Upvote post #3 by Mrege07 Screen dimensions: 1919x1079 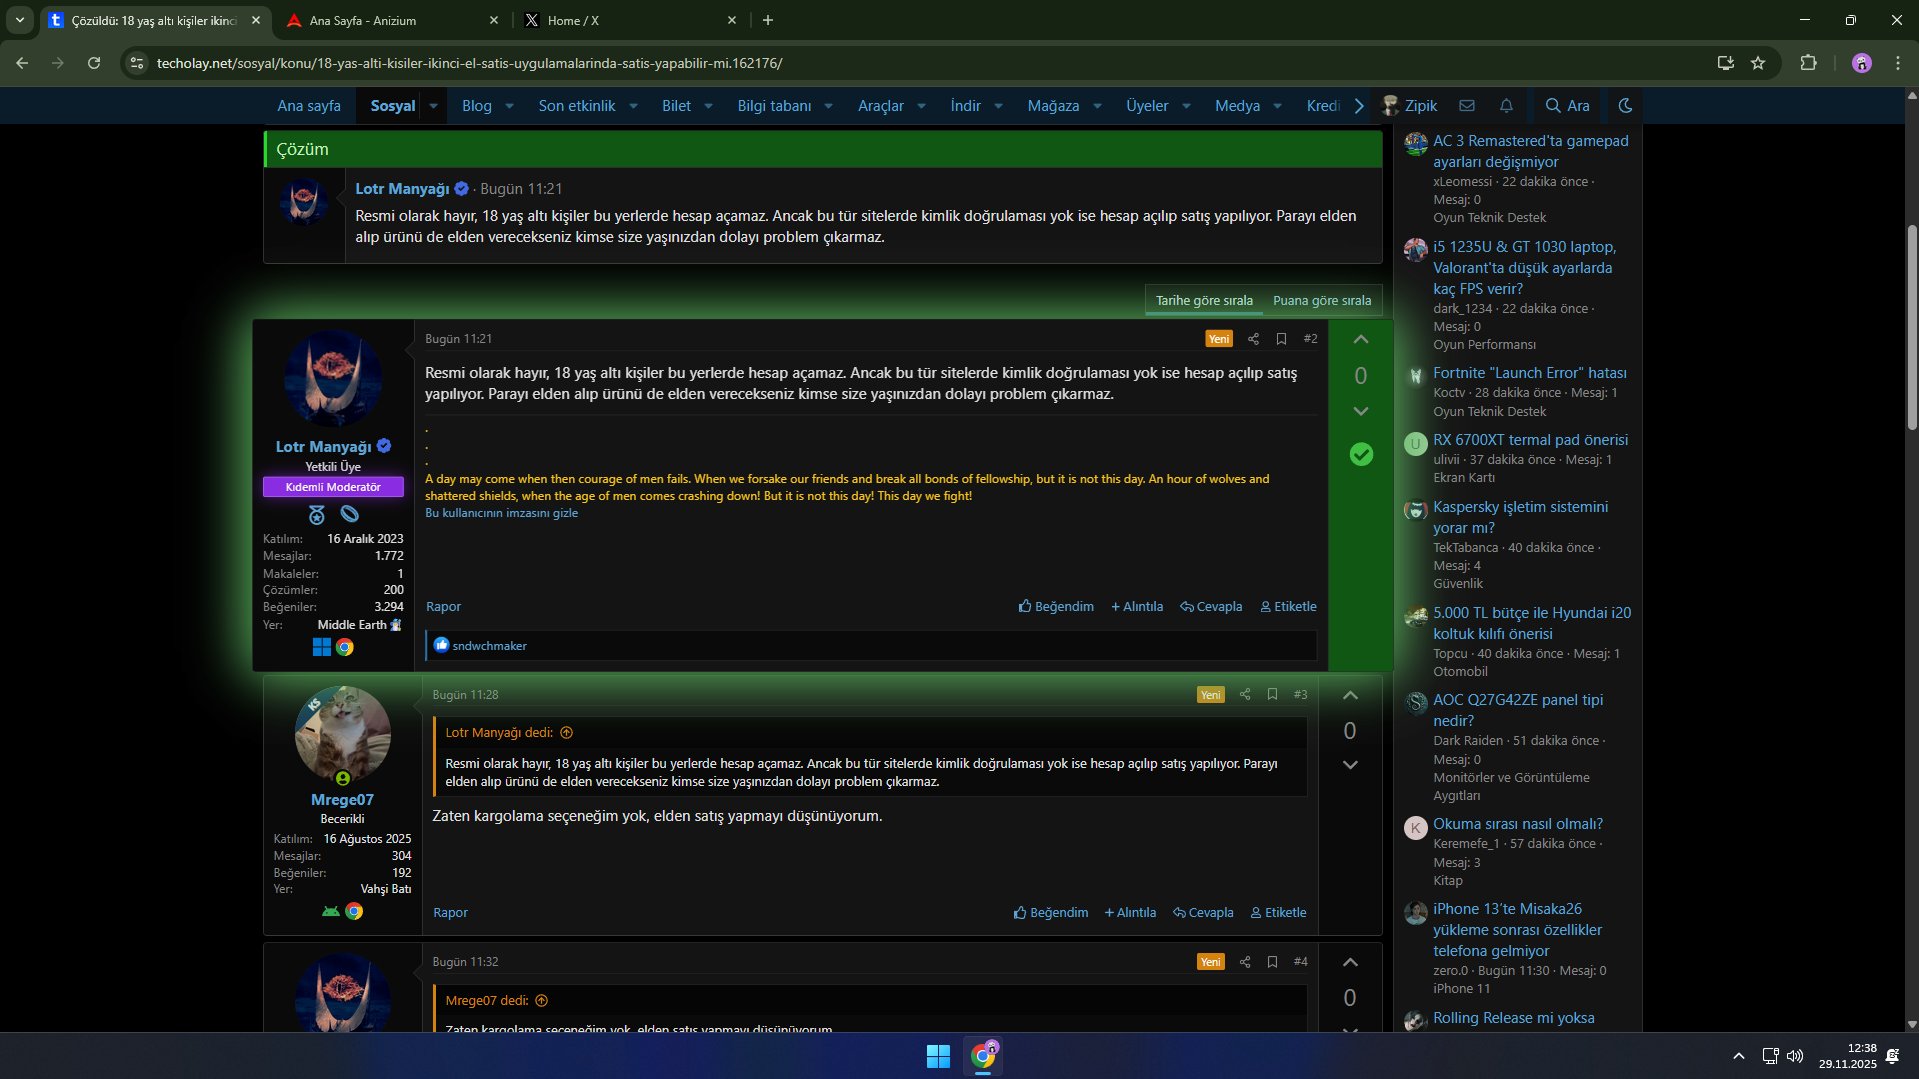coord(1349,695)
